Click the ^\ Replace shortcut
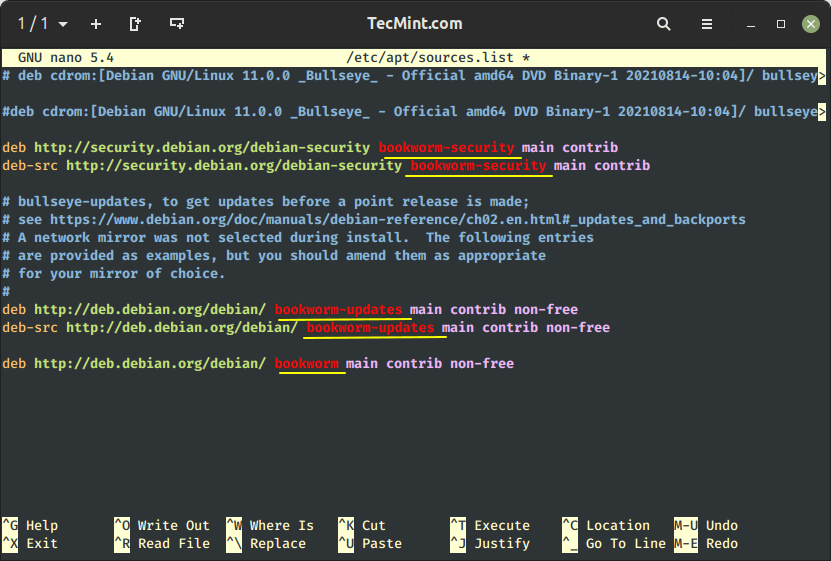 [x=266, y=543]
